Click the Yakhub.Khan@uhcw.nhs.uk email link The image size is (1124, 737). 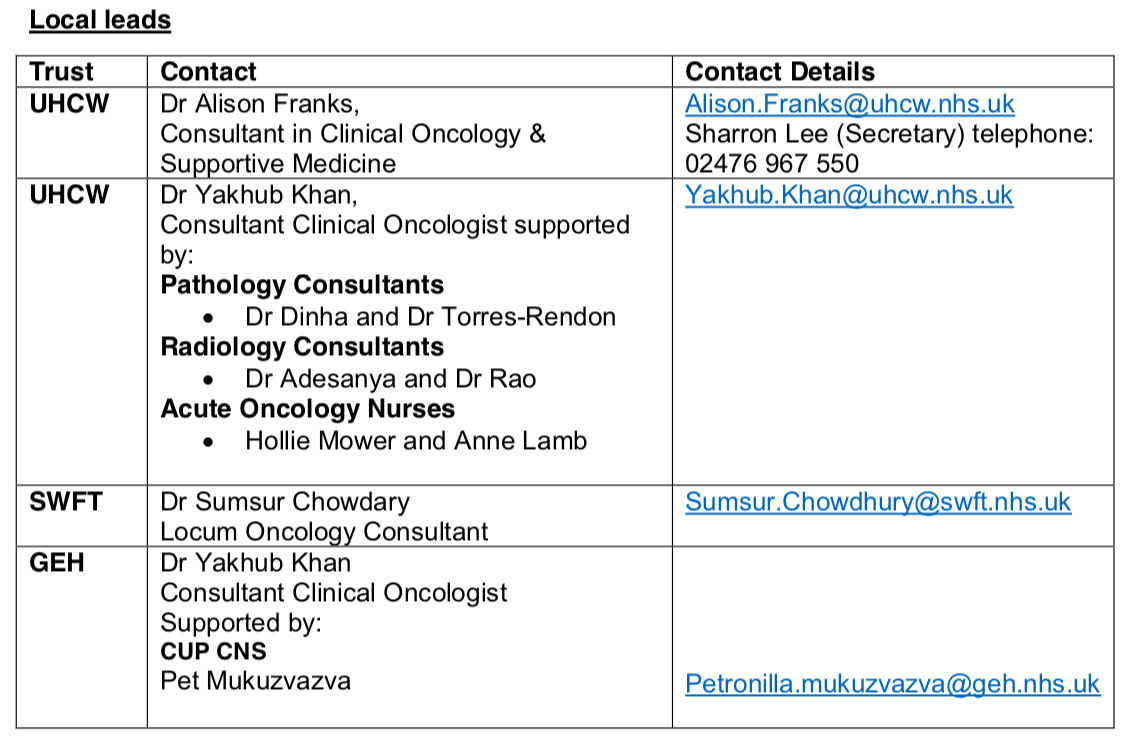coord(848,195)
